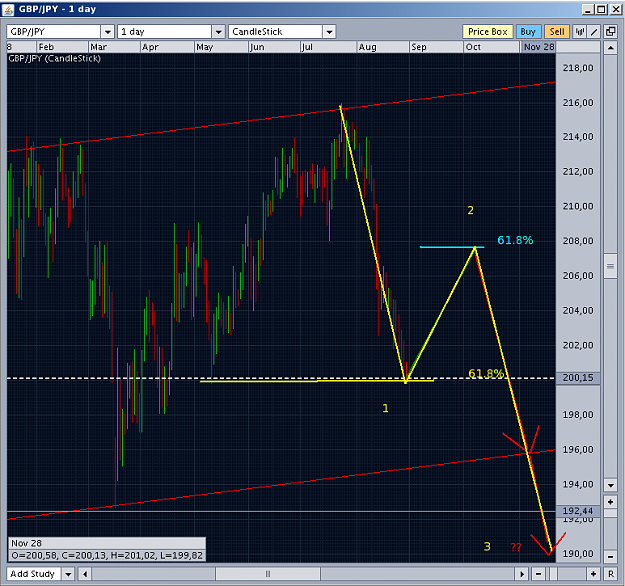Close the GBP/JPY chart window
The width and height of the screenshot is (625, 586).
click(x=615, y=10)
